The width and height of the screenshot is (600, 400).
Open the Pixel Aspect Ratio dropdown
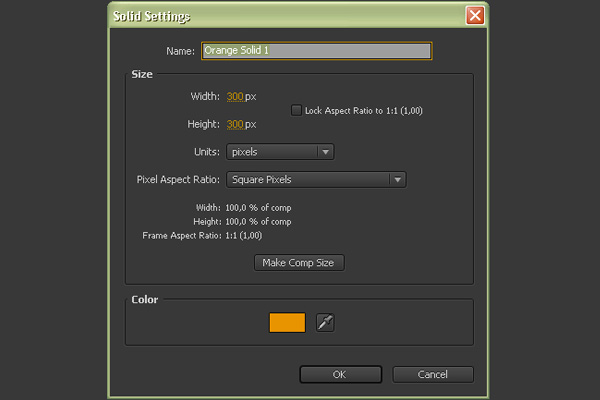(316, 180)
